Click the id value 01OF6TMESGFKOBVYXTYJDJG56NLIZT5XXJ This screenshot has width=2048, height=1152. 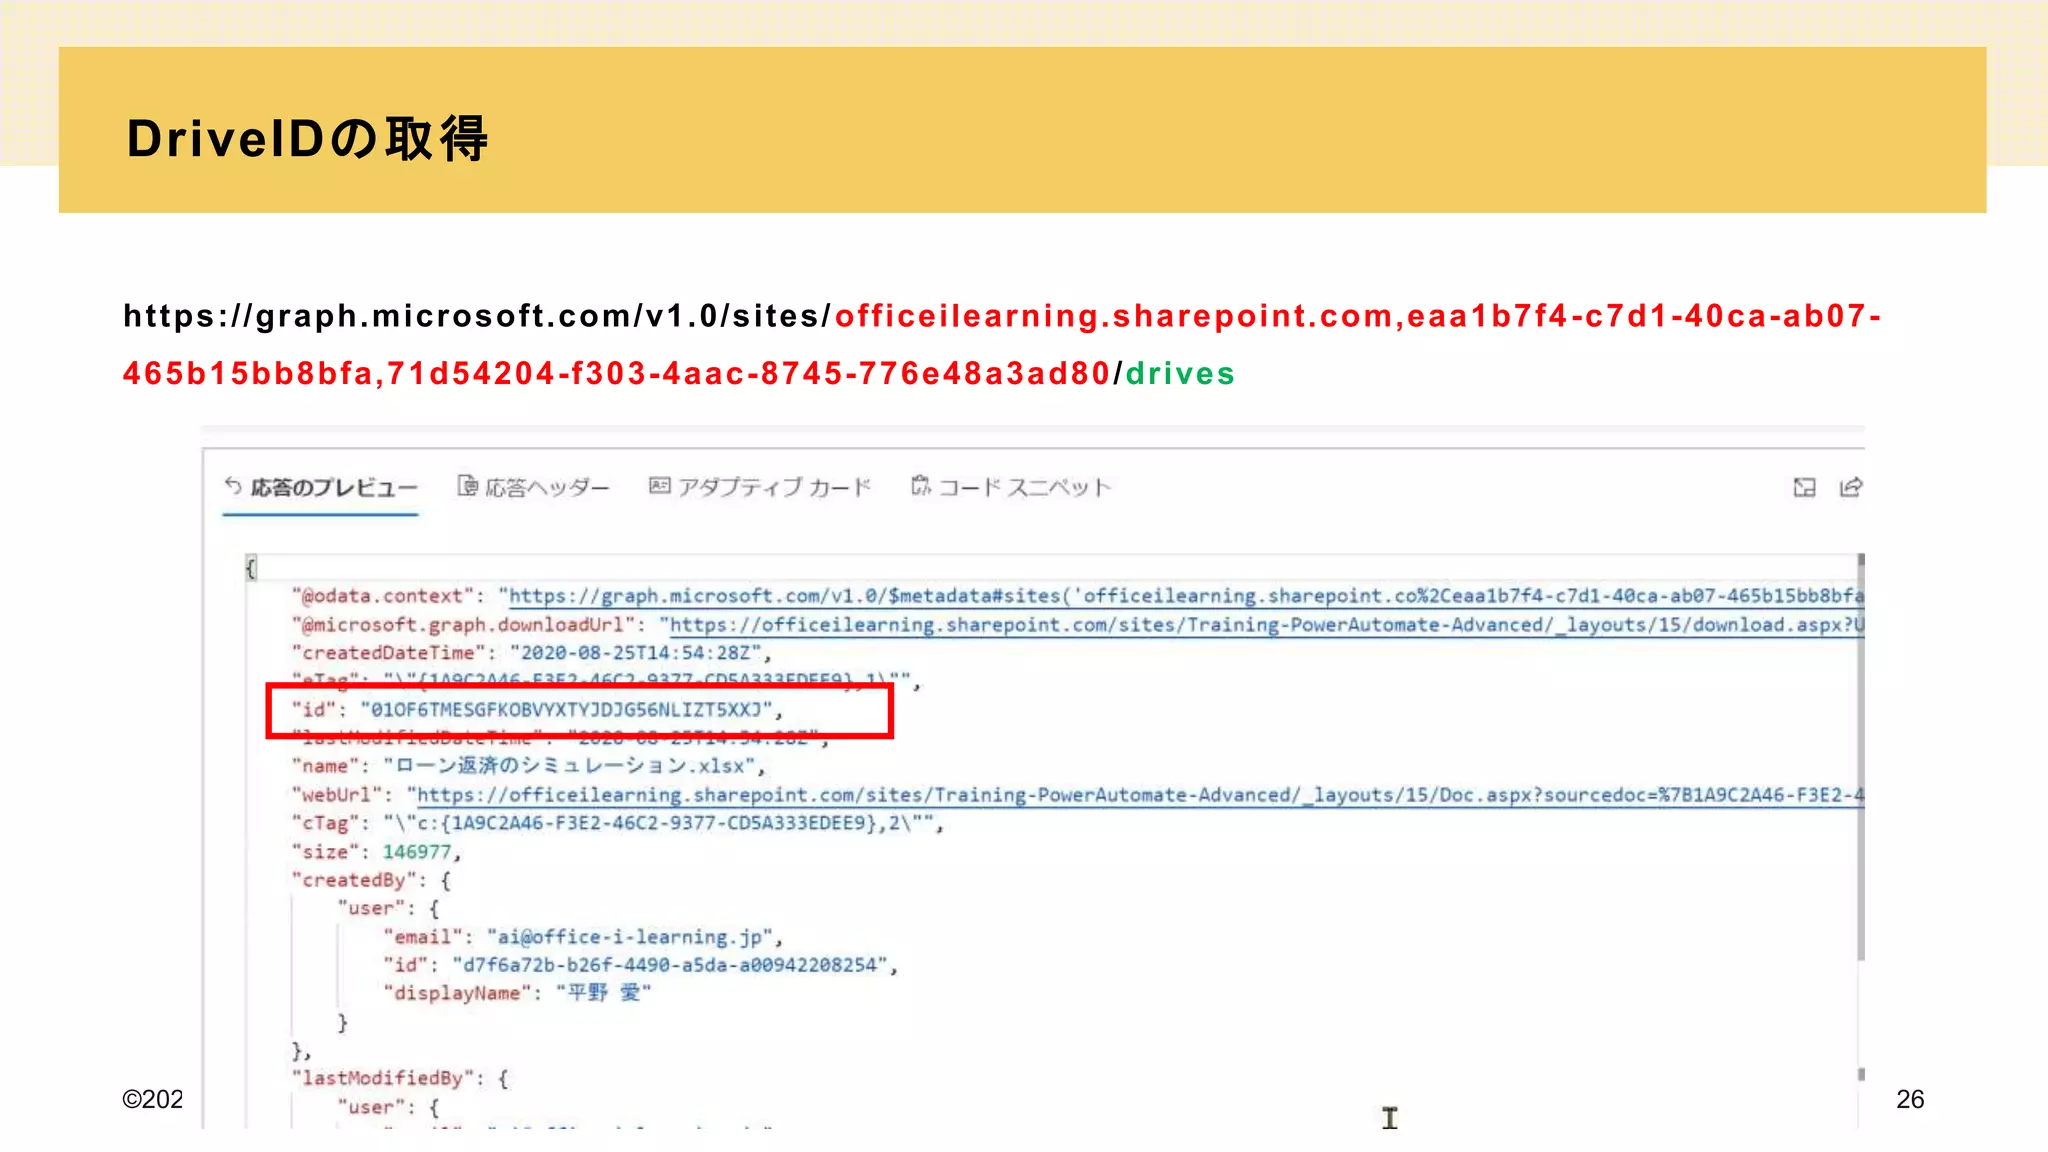[x=567, y=710]
